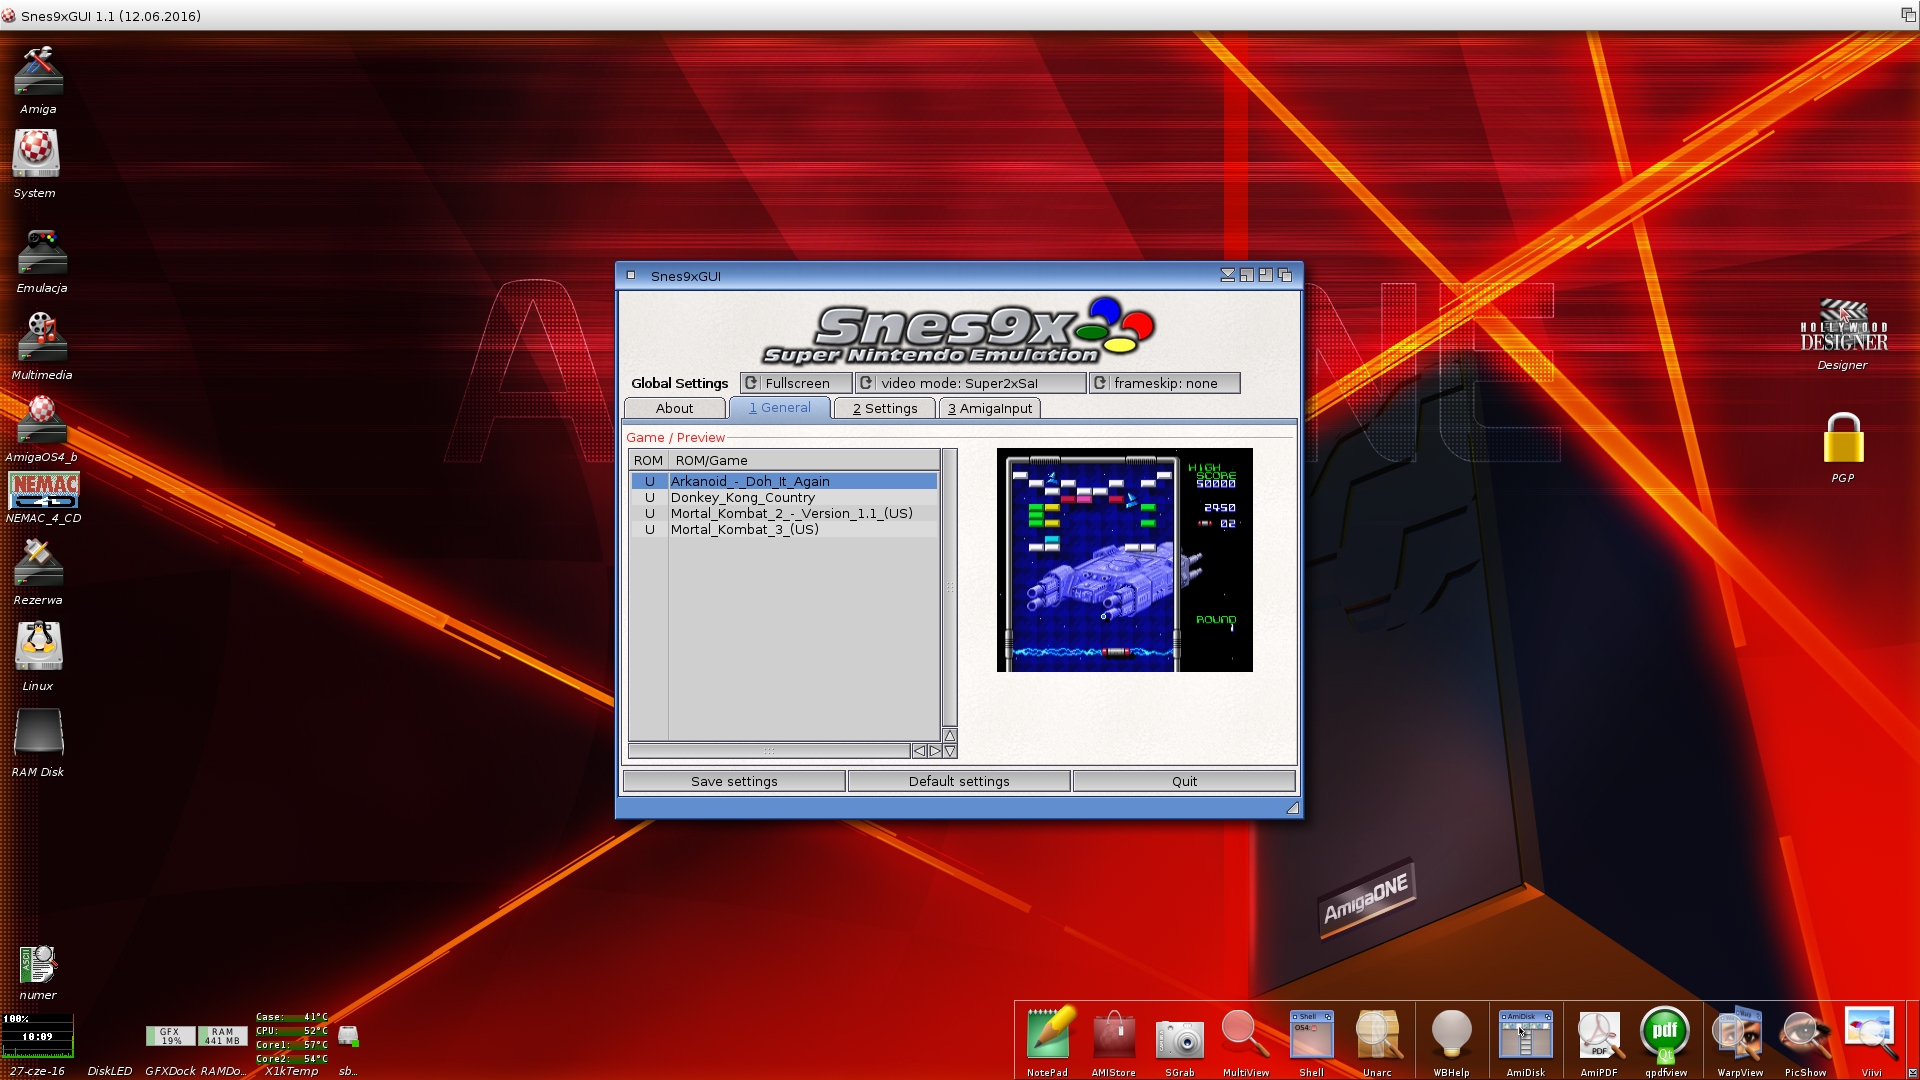Open the numer document icon
1920x1080 pixels.
tap(38, 965)
